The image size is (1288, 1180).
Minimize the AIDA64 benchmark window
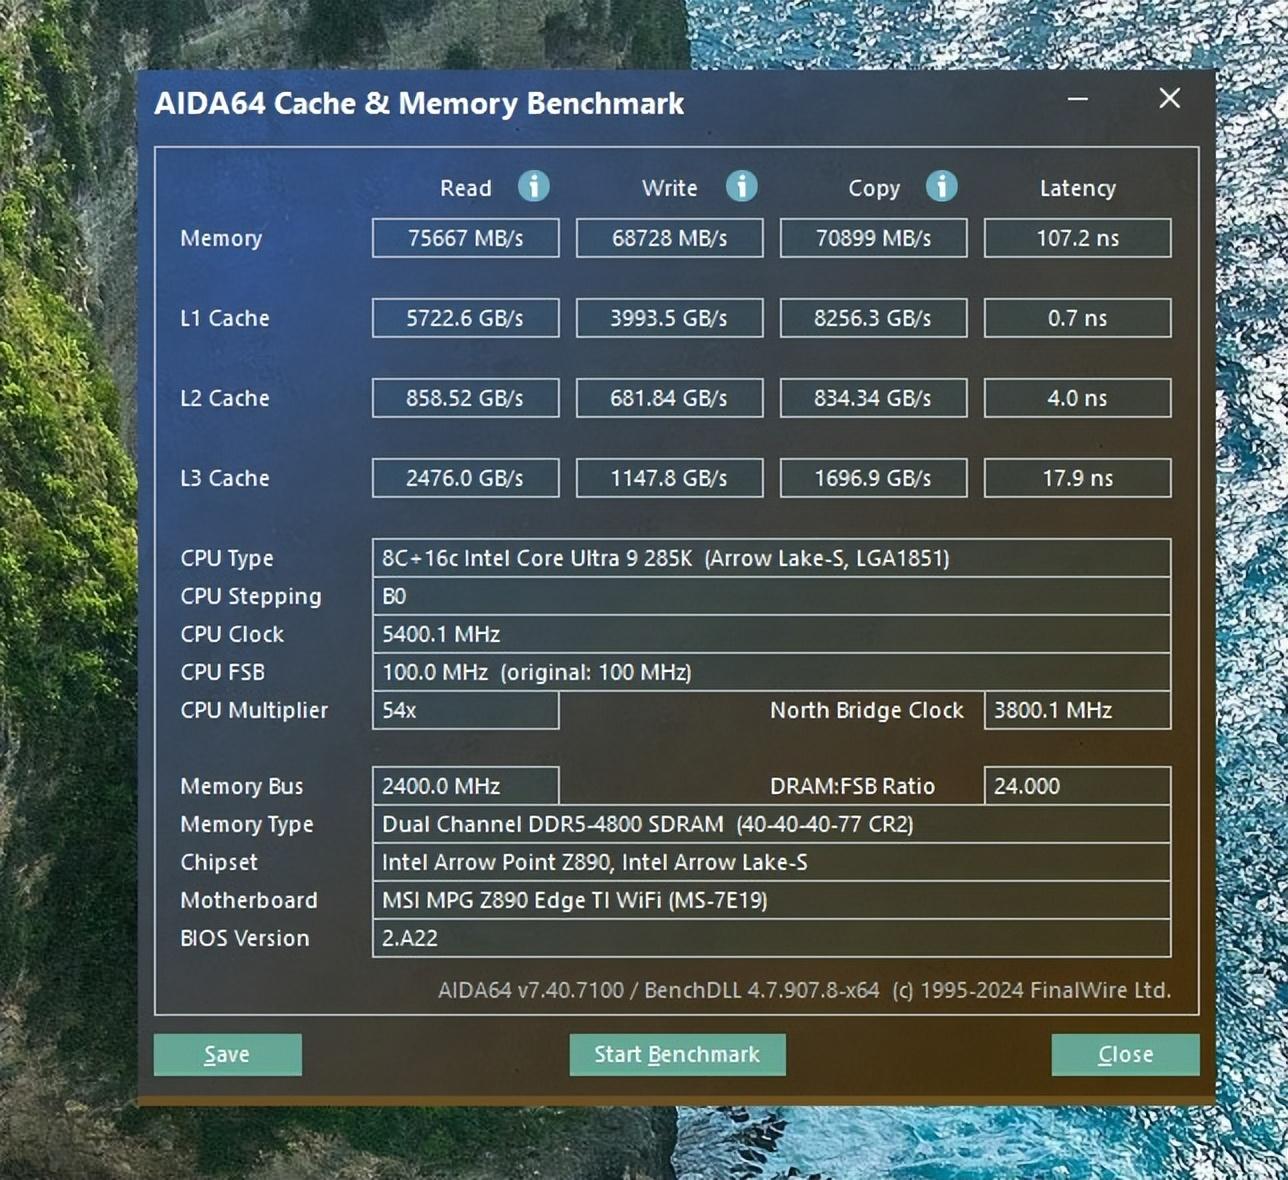pyautogui.click(x=1078, y=99)
